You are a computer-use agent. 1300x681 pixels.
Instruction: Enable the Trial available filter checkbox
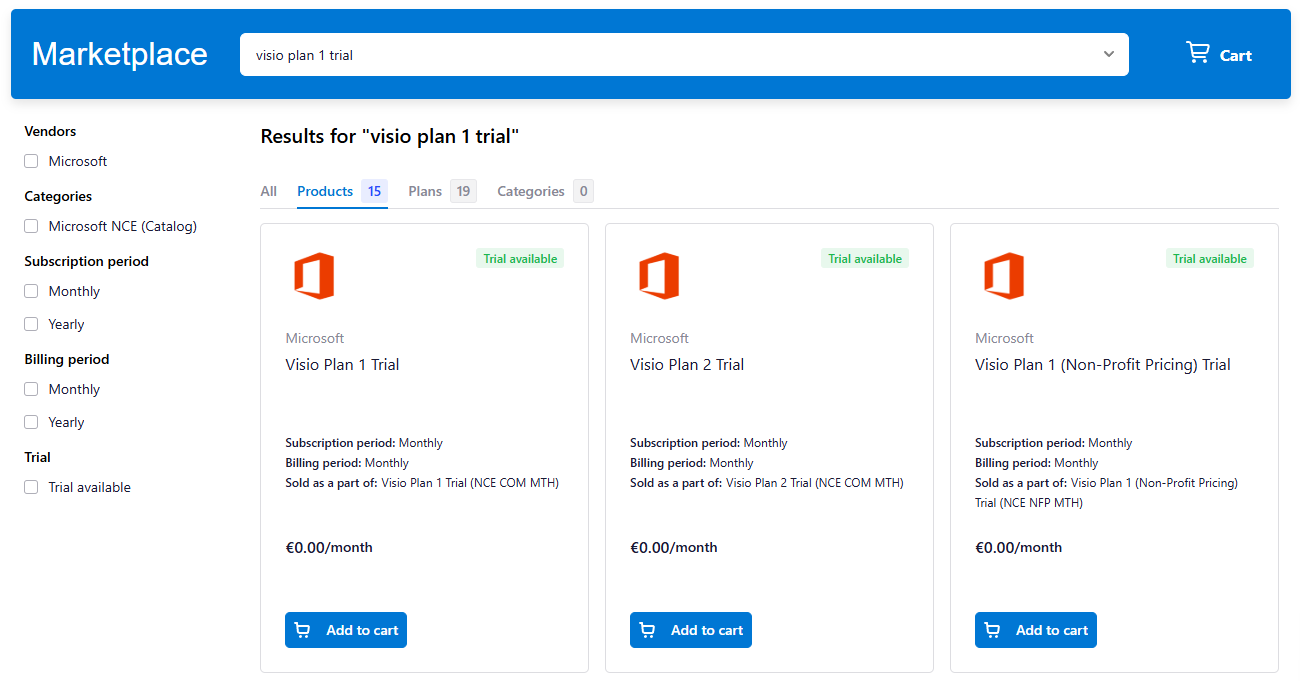(x=31, y=487)
